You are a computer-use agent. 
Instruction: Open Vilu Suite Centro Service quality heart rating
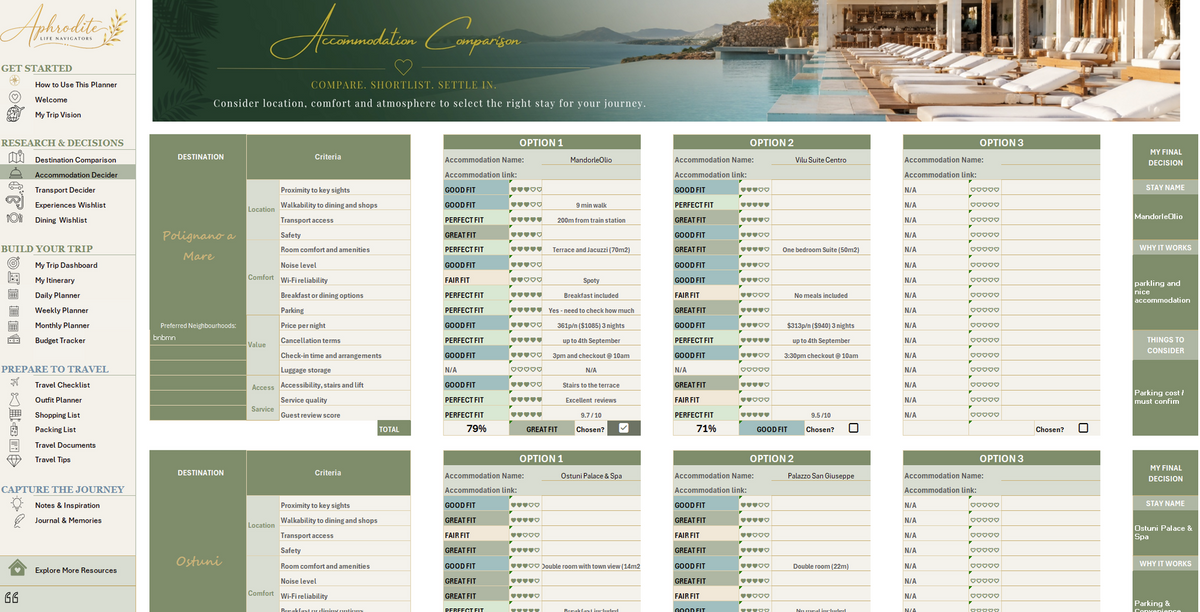(755, 399)
